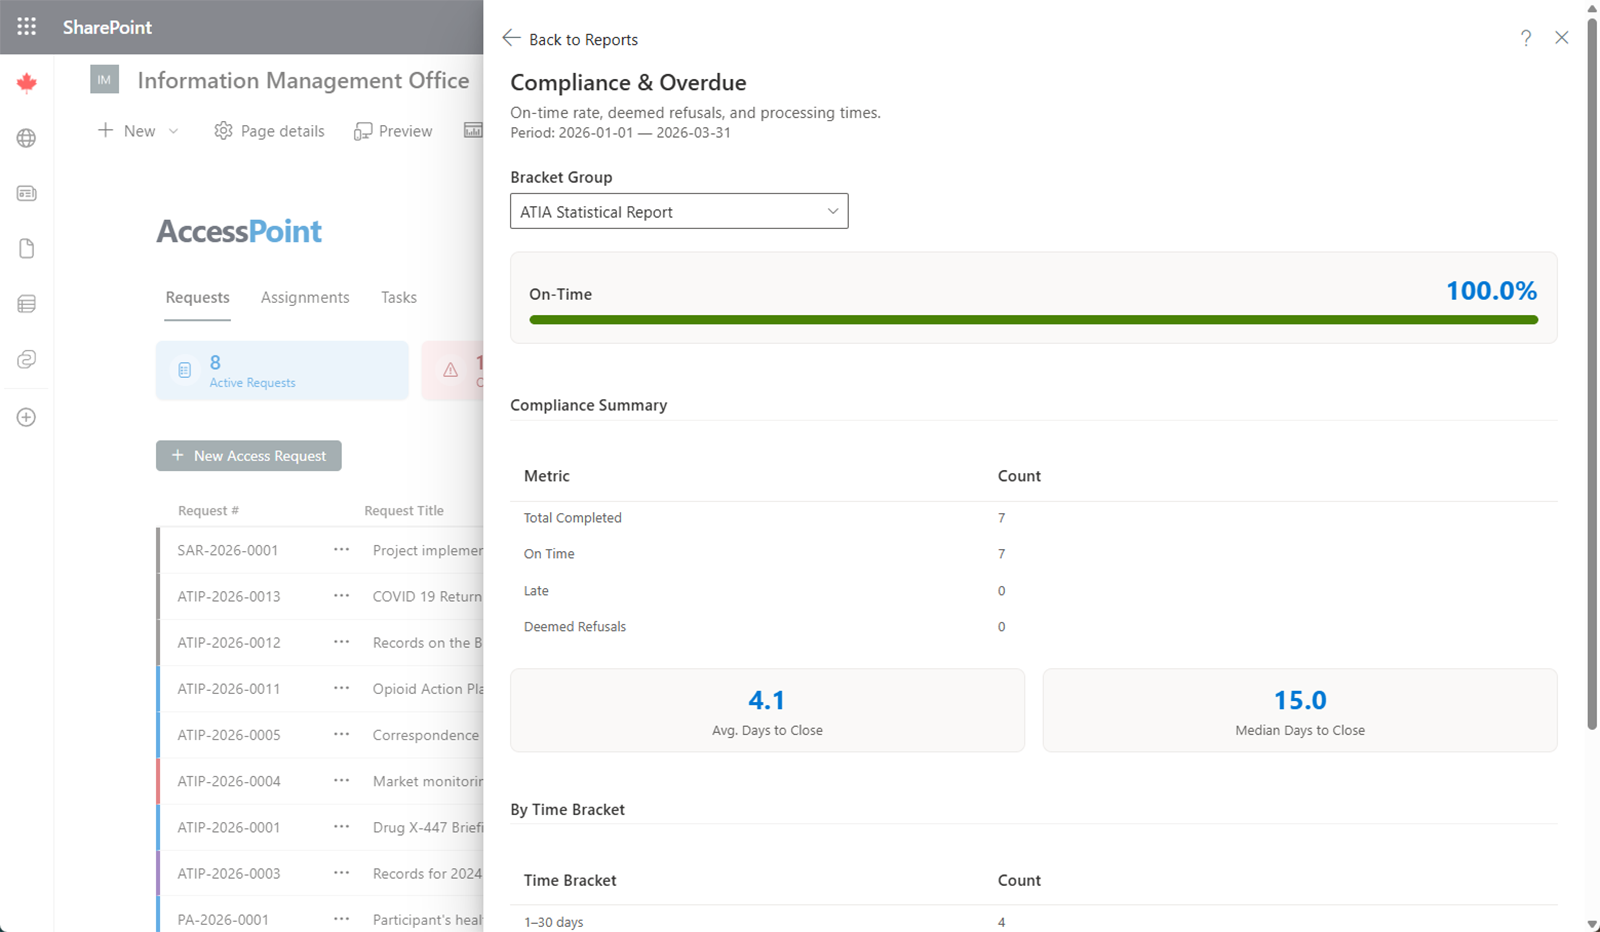Switch to the Assignments tab
1600x932 pixels.
point(305,297)
